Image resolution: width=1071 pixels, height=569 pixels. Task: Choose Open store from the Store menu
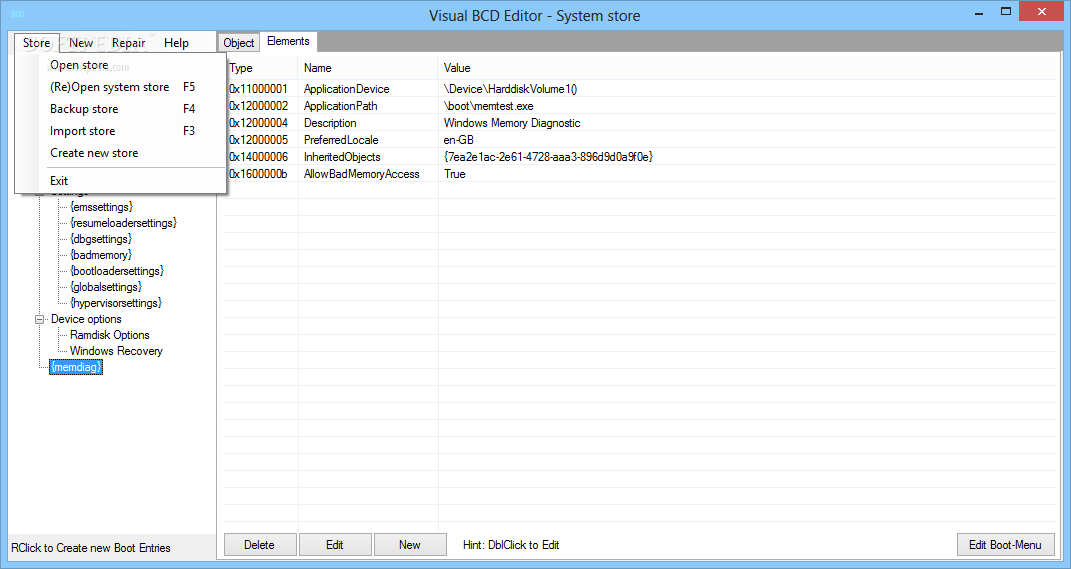click(79, 65)
